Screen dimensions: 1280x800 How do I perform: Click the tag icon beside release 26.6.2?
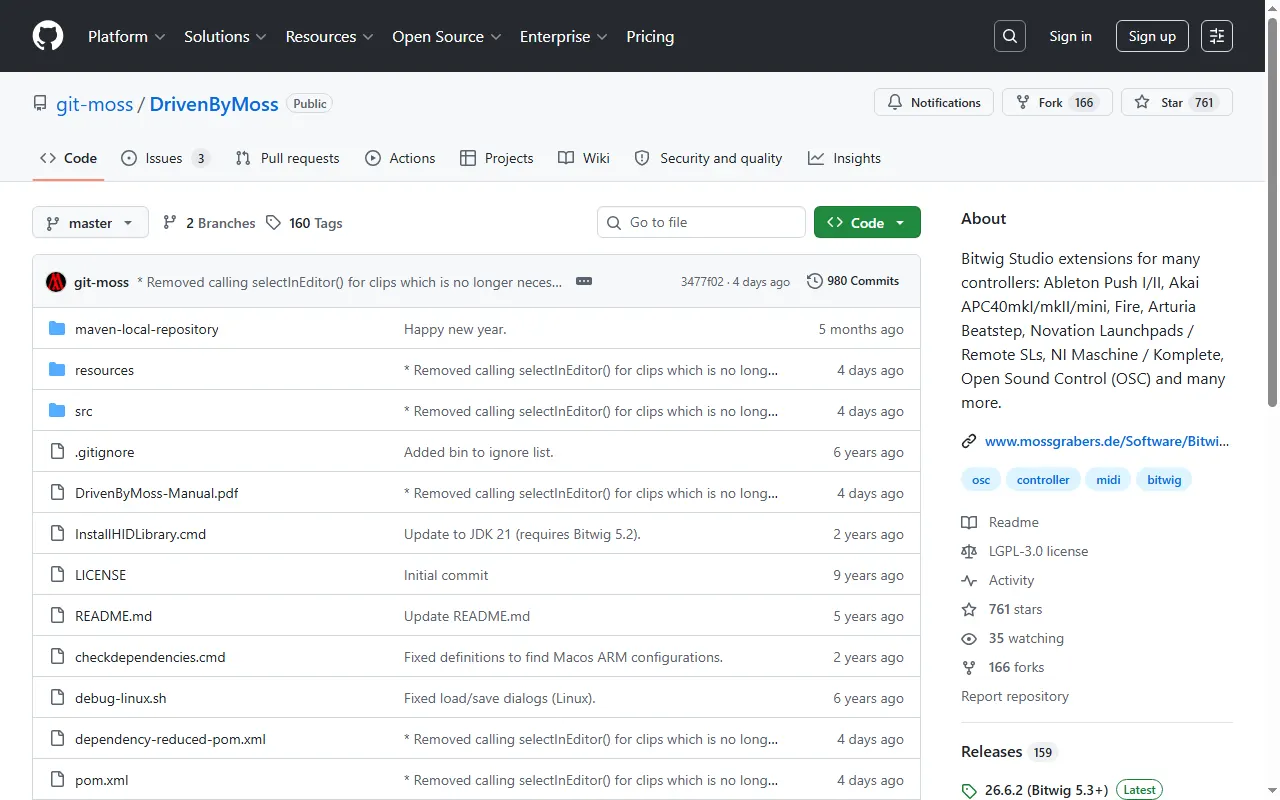(969, 790)
